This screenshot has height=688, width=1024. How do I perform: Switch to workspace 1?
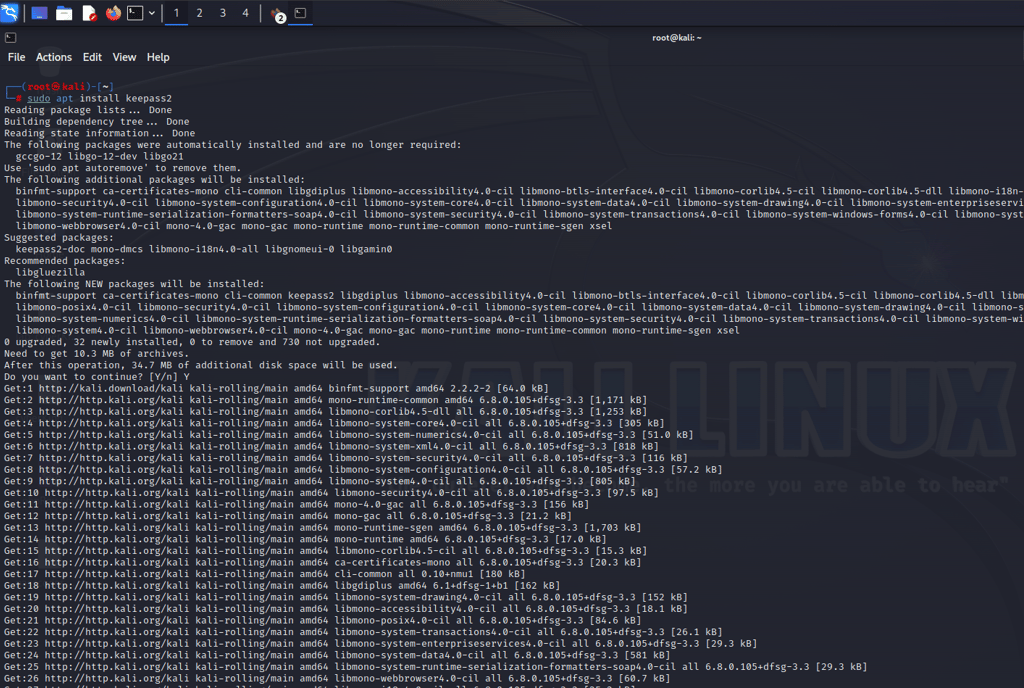[x=176, y=13]
